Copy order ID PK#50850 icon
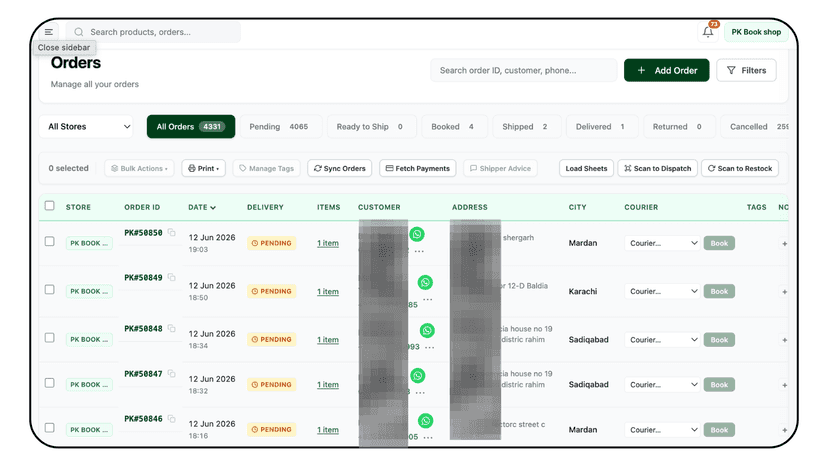828x466 pixels. (x=172, y=232)
